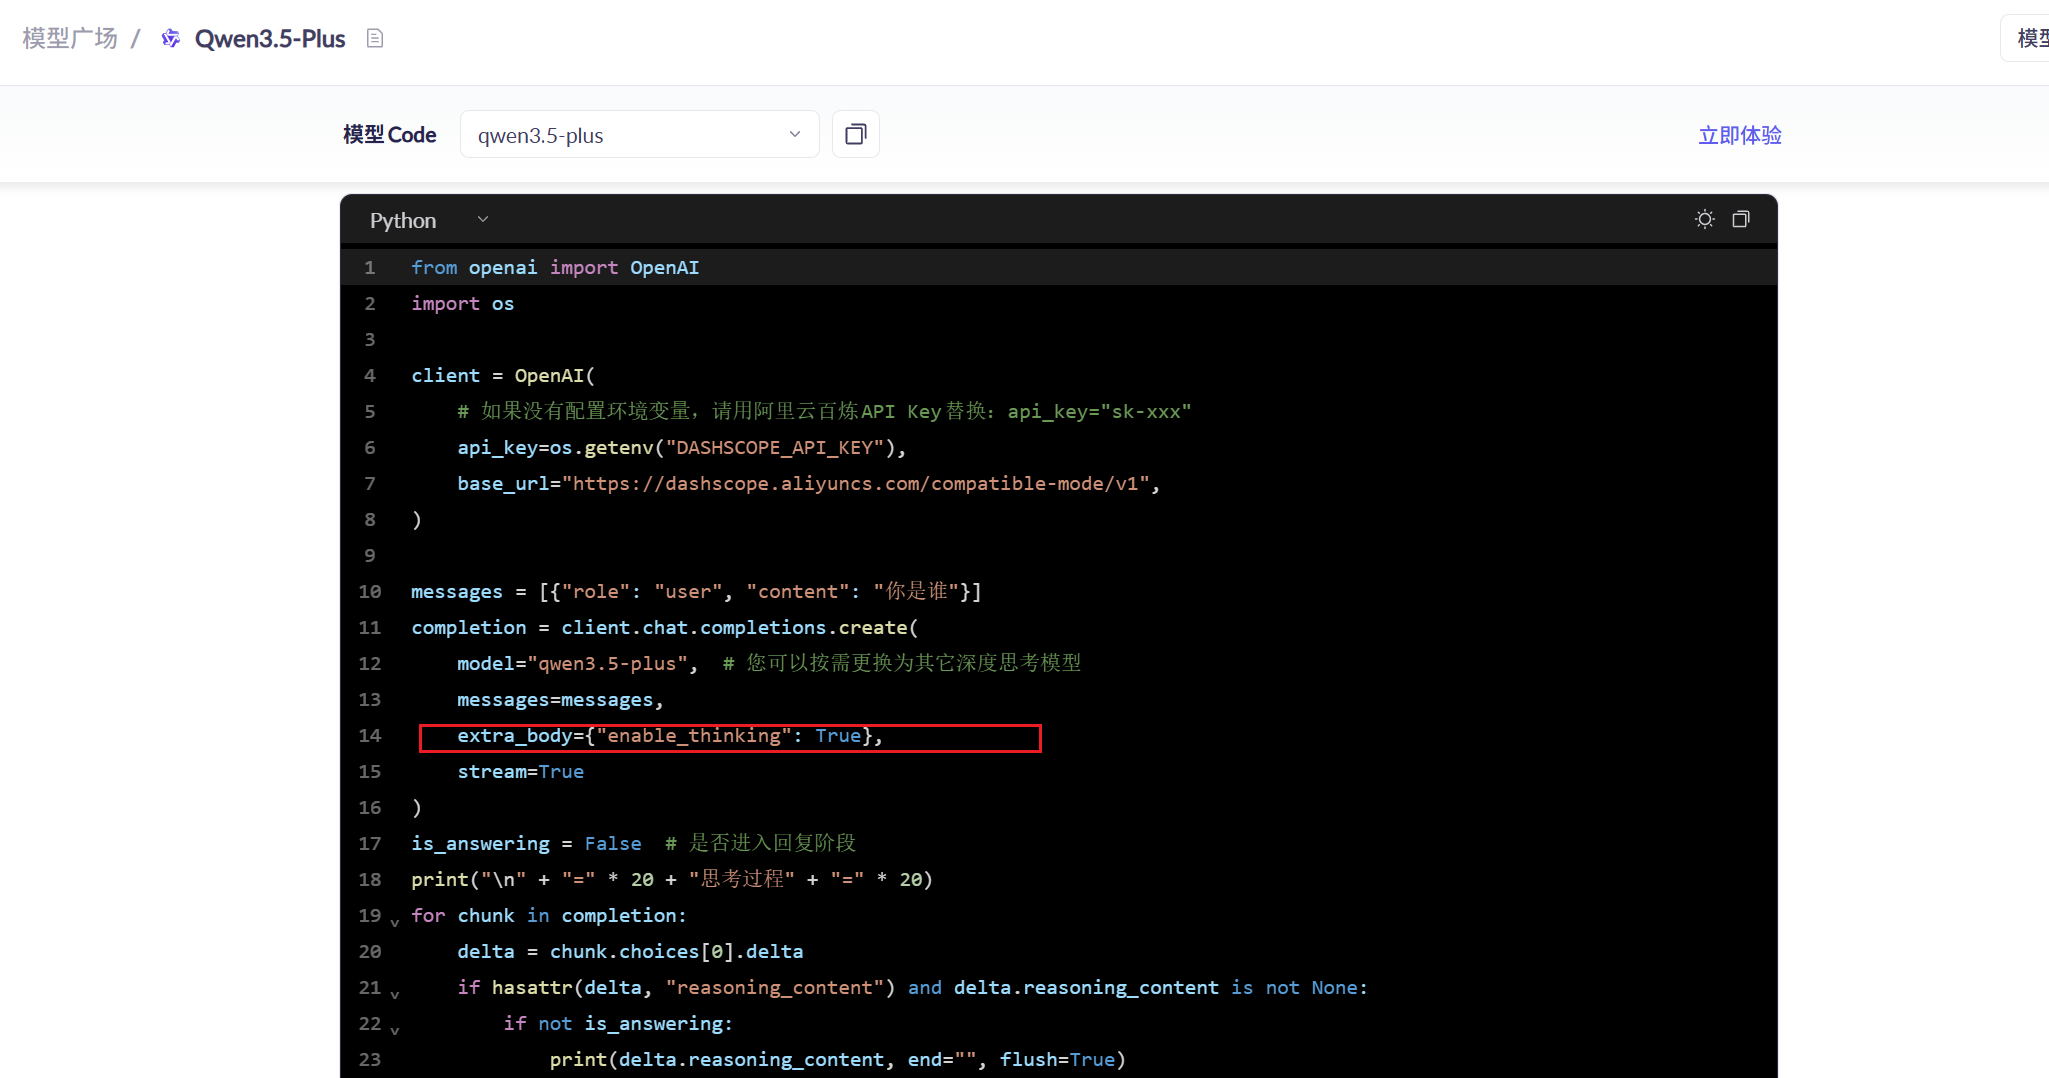Toggle the code block light theme
Viewport: 2049px width, 1078px height.
click(1705, 219)
